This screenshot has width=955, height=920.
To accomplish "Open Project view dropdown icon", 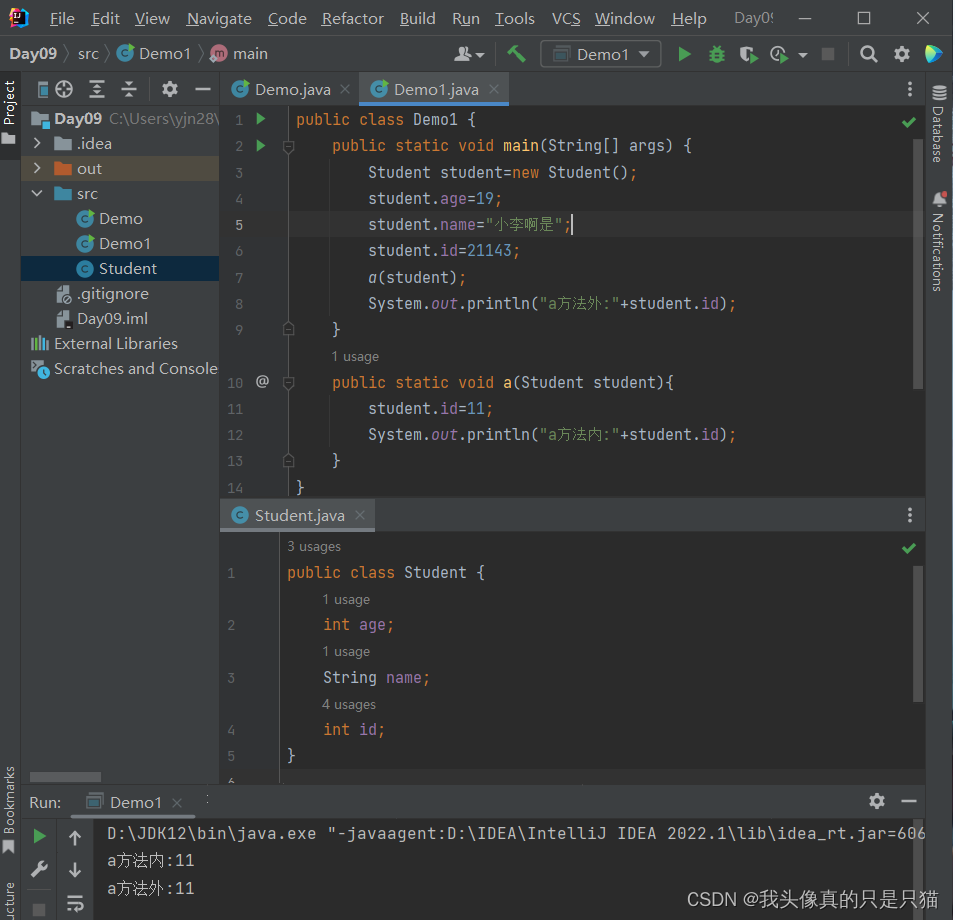I will coord(43,90).
